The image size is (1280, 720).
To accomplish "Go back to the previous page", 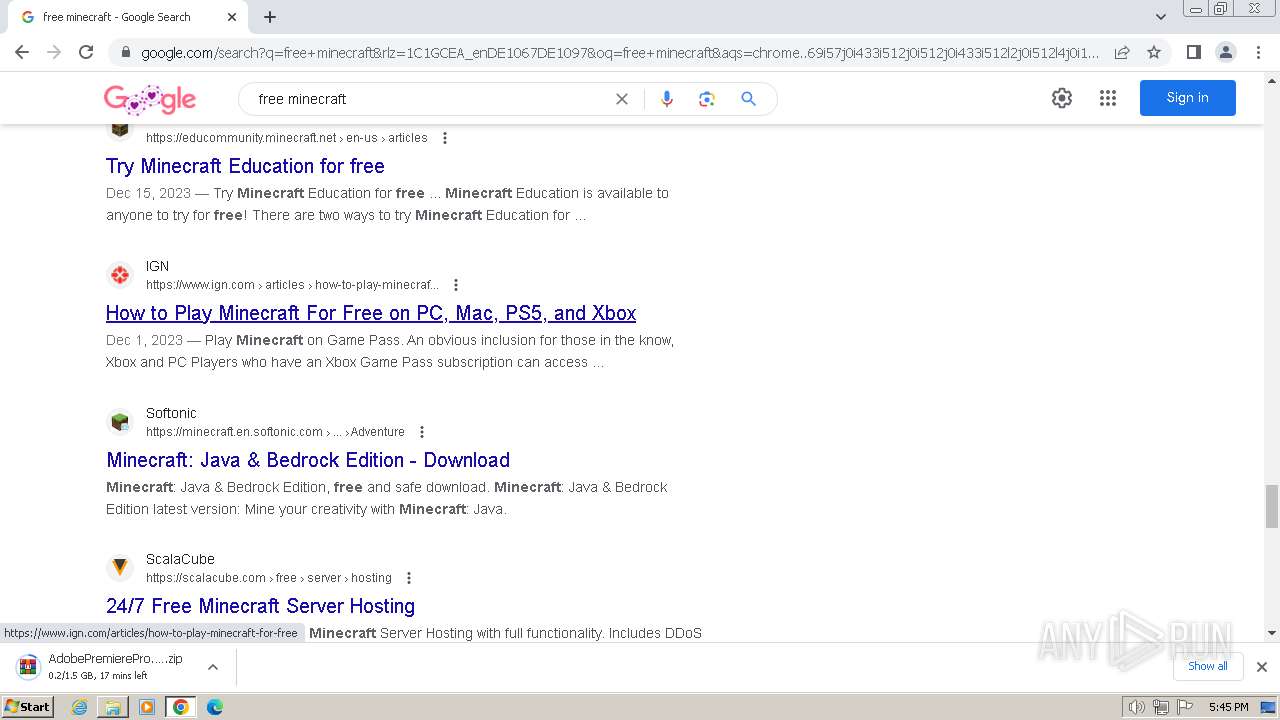I will (x=22, y=52).
